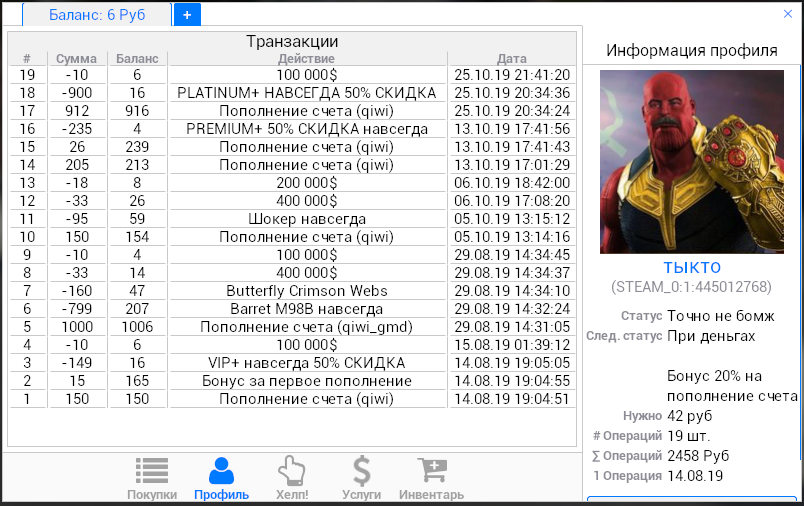Click the # column header
This screenshot has height=506, width=804.
[x=27, y=59]
